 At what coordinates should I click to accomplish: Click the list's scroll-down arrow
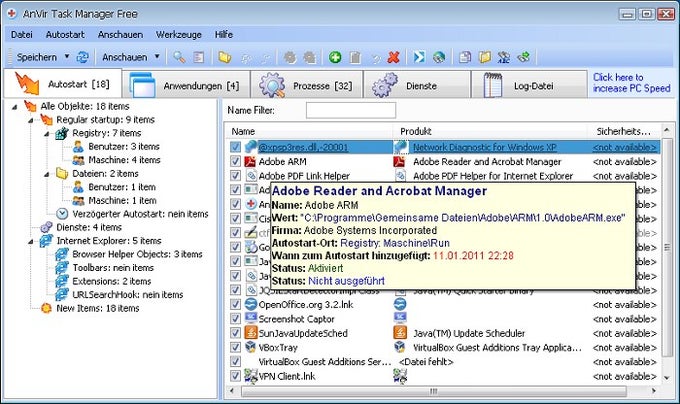pyautogui.click(x=667, y=378)
